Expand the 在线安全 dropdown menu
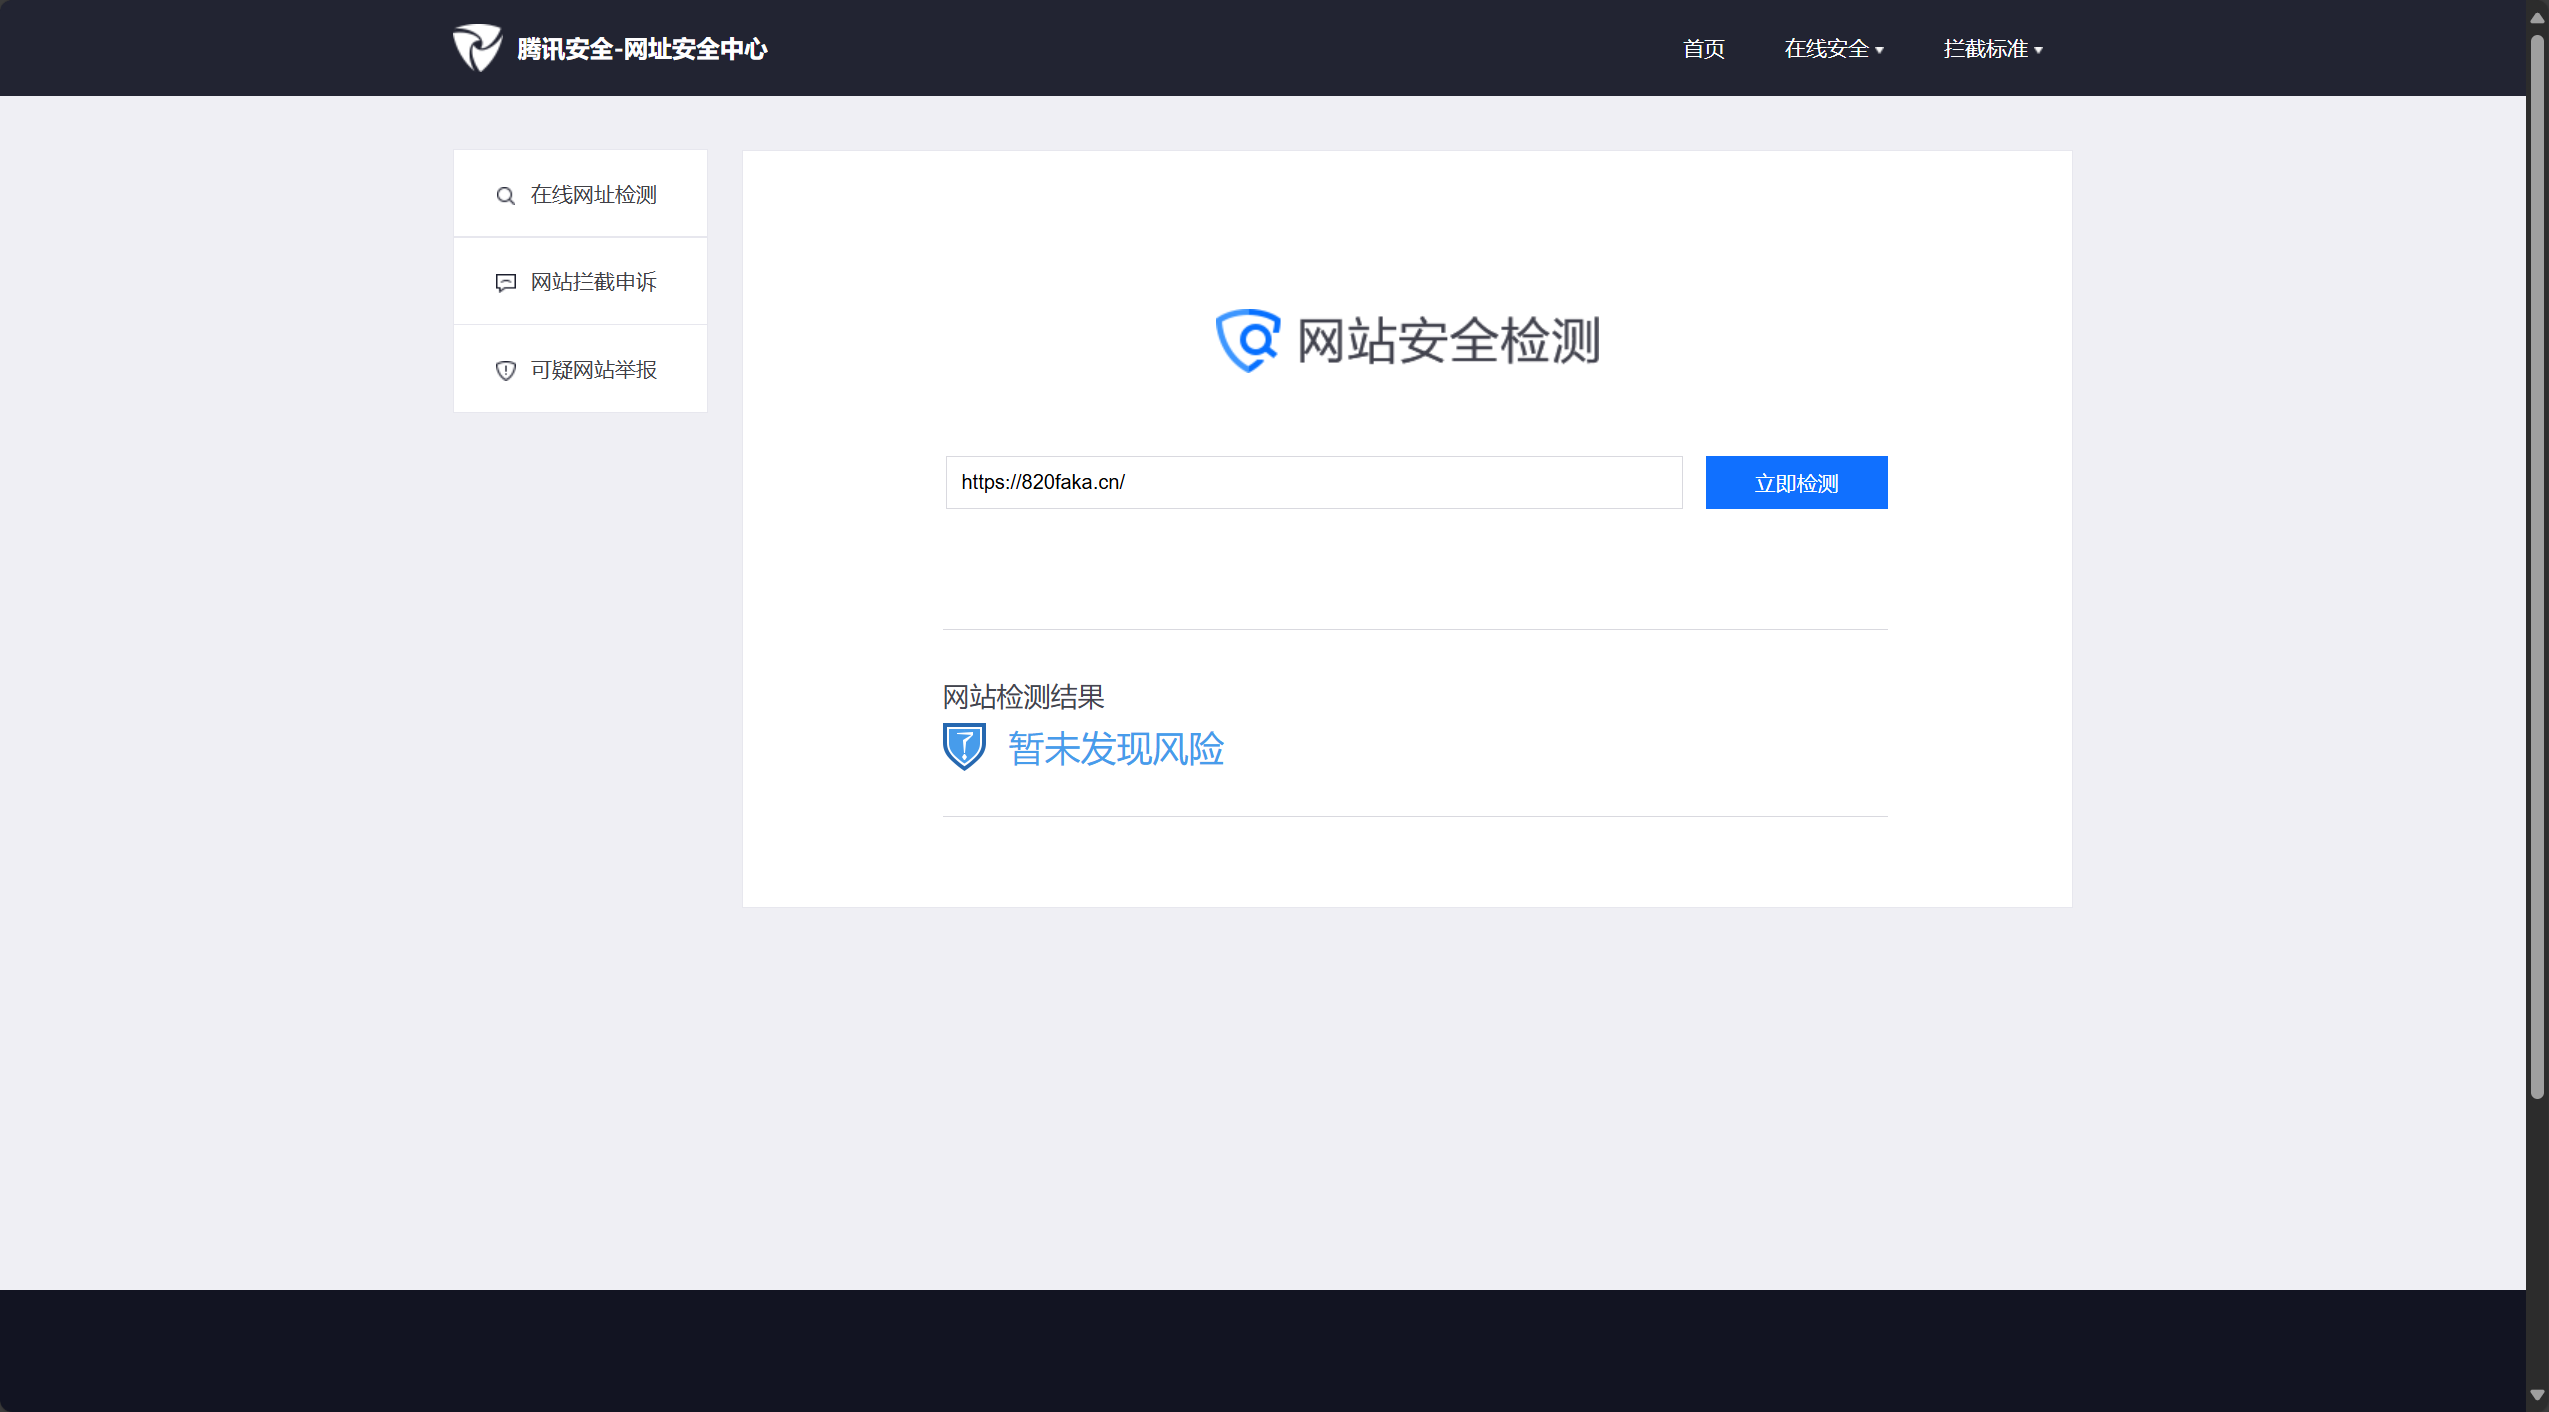The height and width of the screenshot is (1412, 2549). pos(1826,49)
